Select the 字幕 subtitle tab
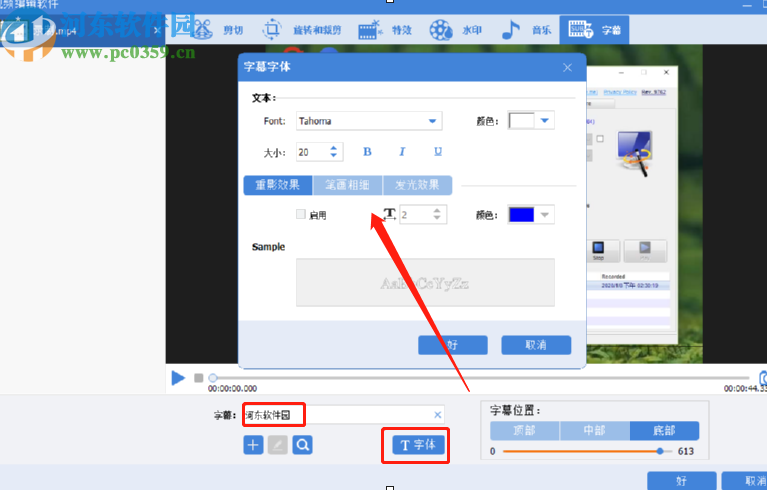The height and width of the screenshot is (490, 767). point(594,30)
